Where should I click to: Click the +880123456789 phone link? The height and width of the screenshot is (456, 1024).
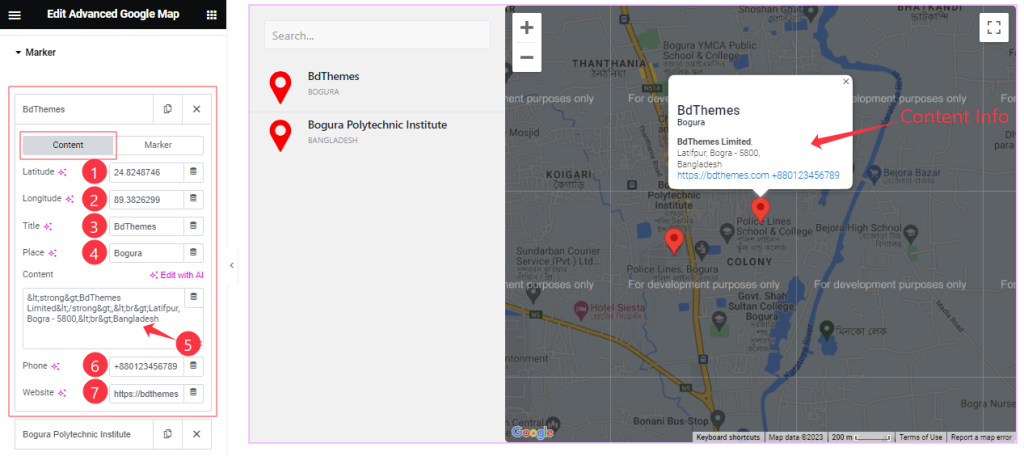pos(805,175)
